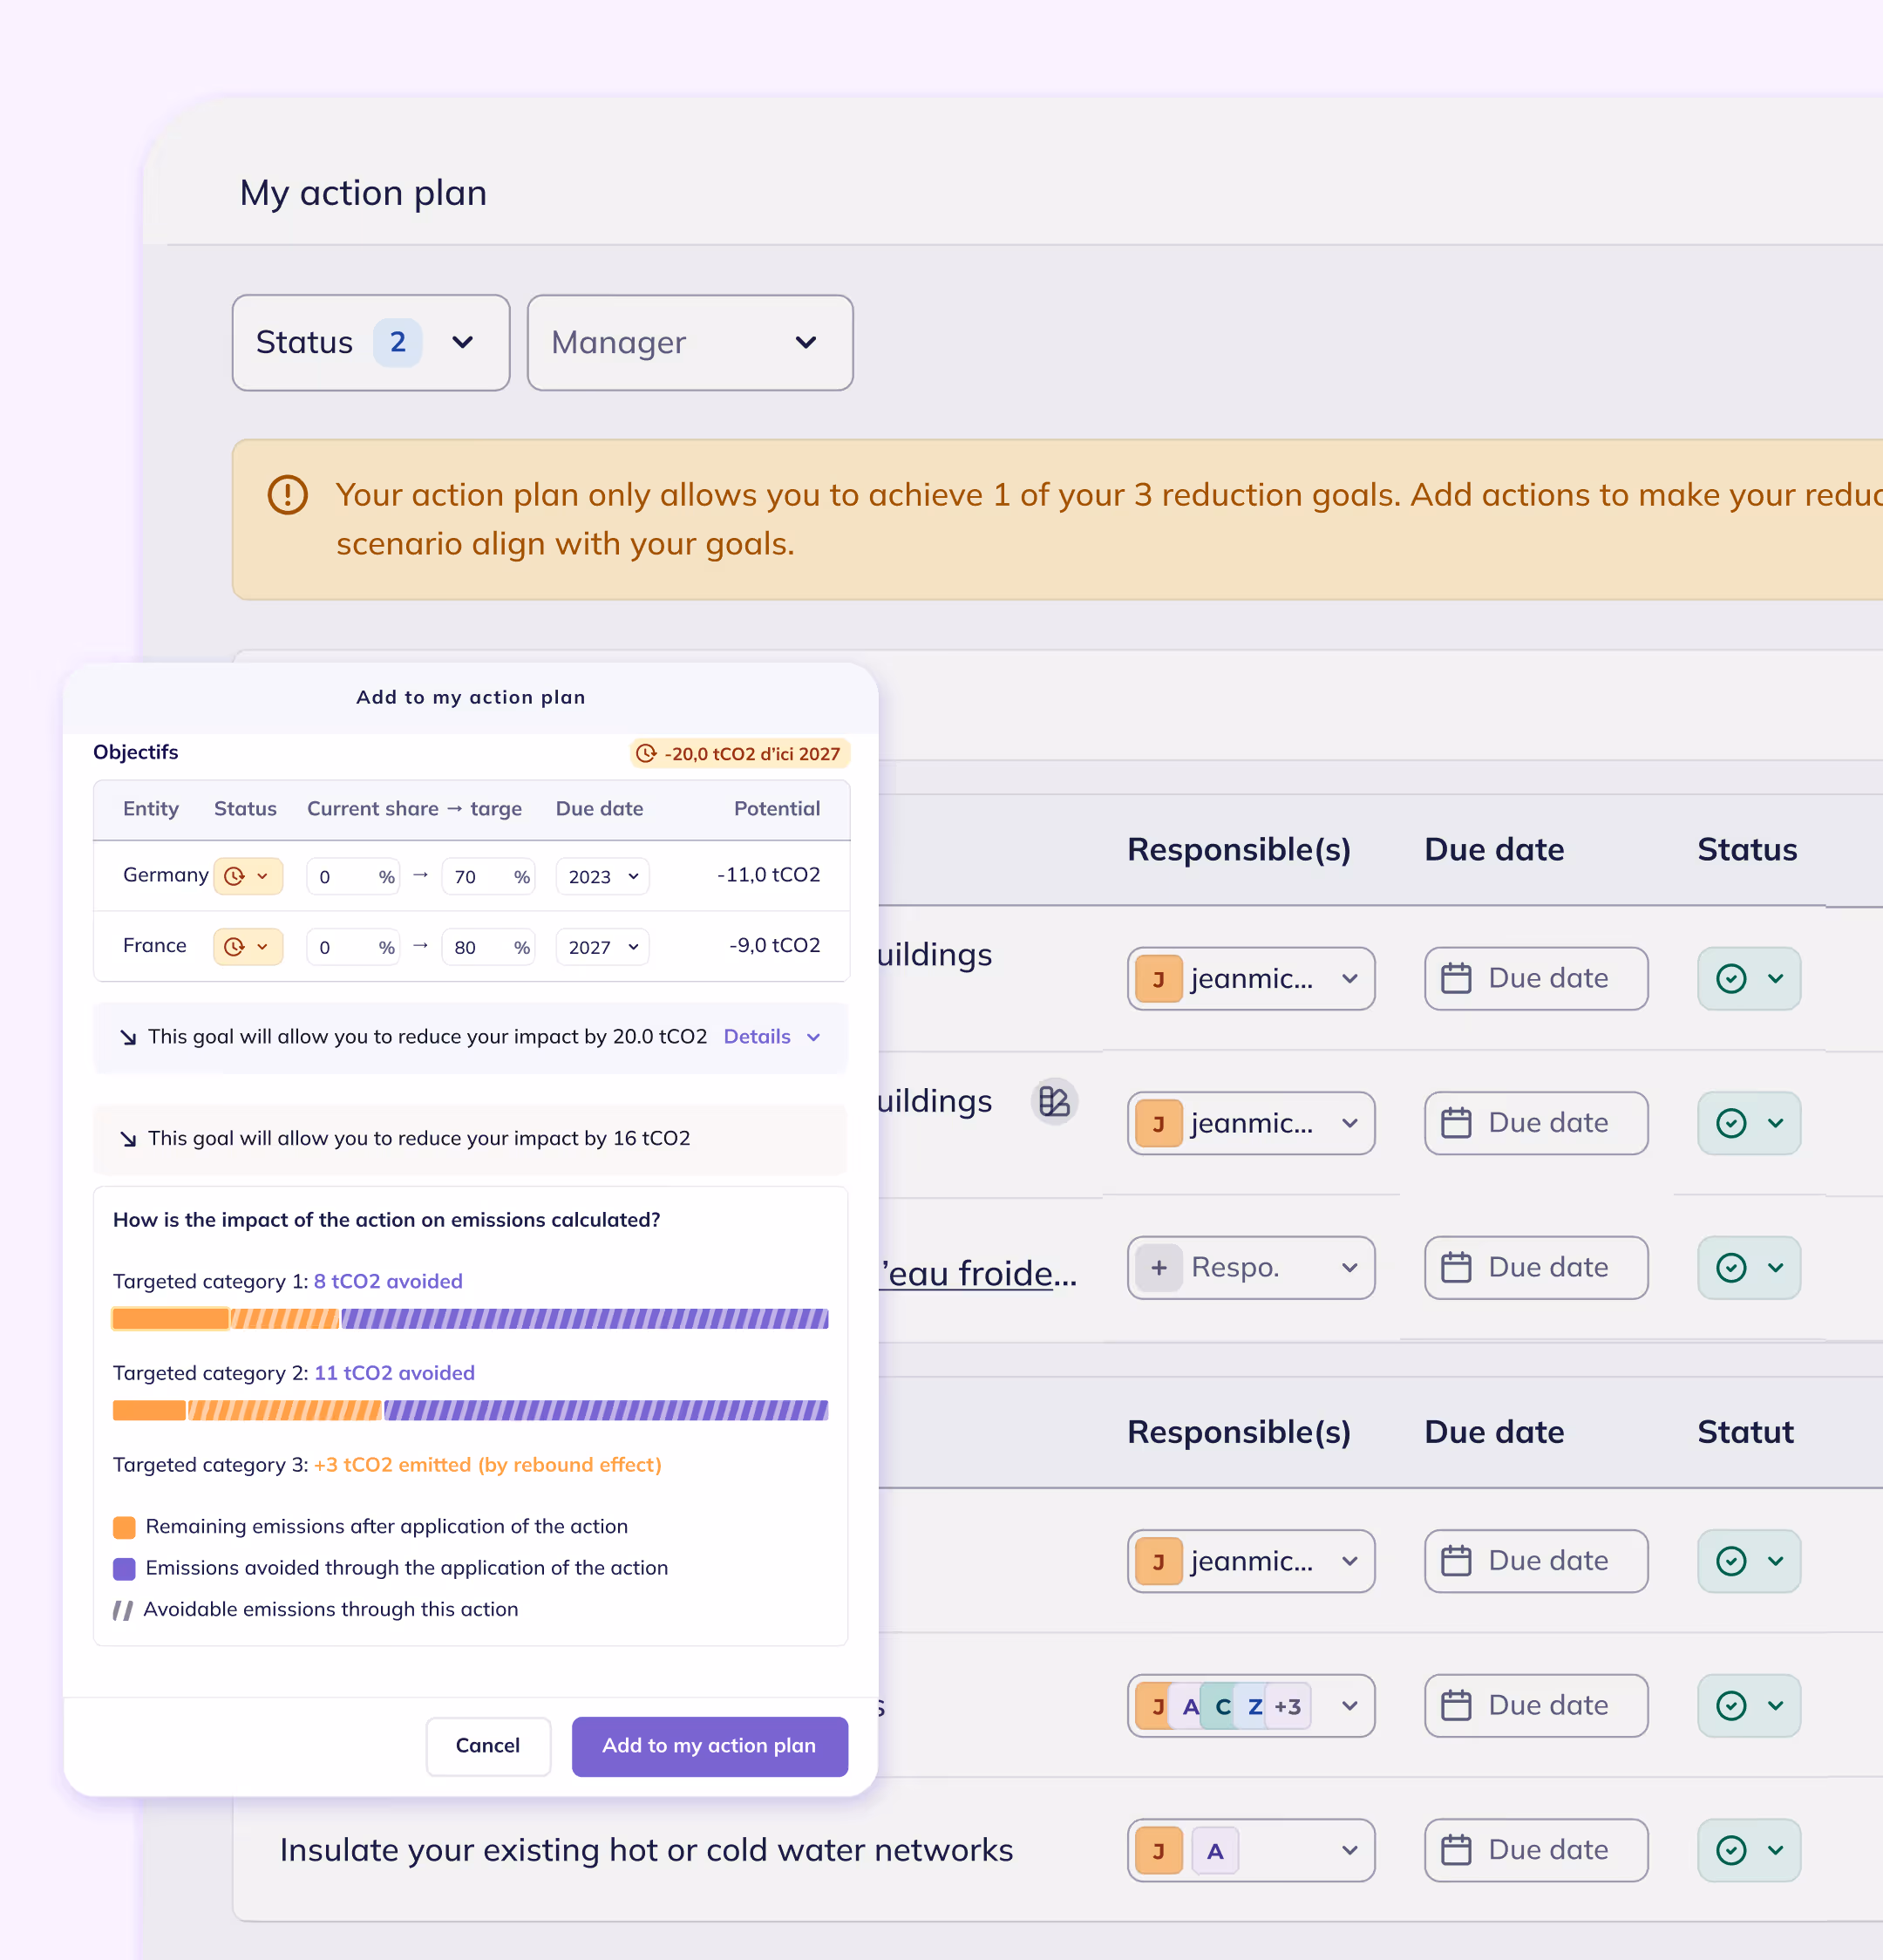Click the clock icon in the -20,0 tCO2 badge
Screen dimensions: 1883x1960
pos(647,754)
